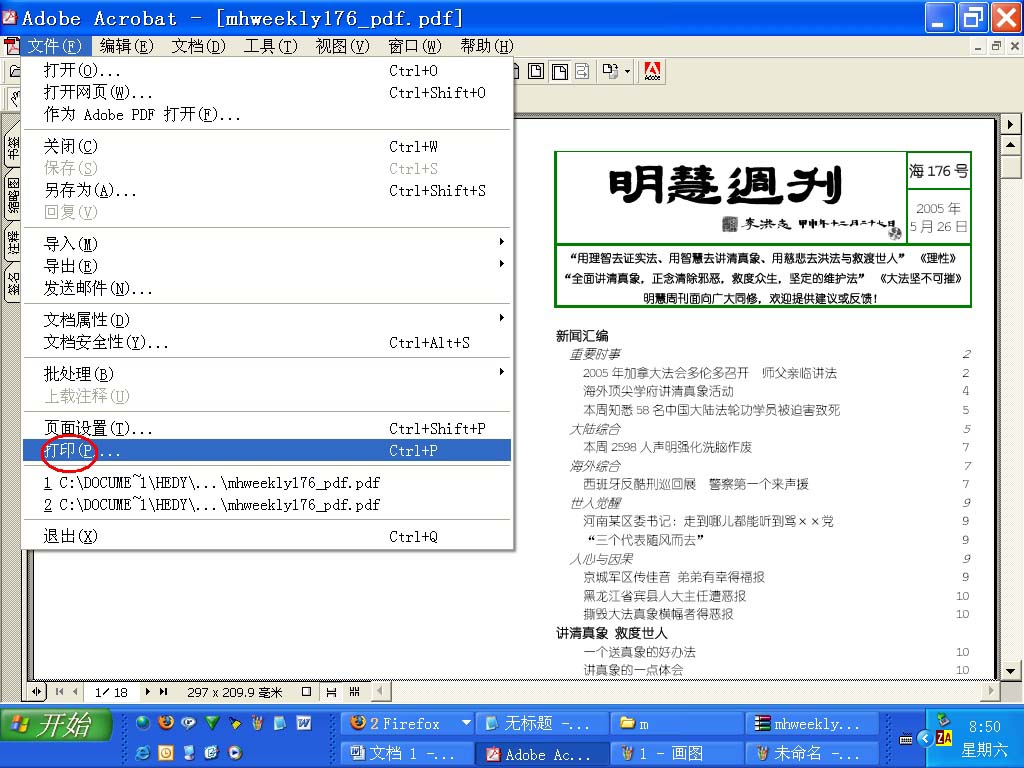Jump to last page button in status bar
1024x768 pixels.
point(164,692)
